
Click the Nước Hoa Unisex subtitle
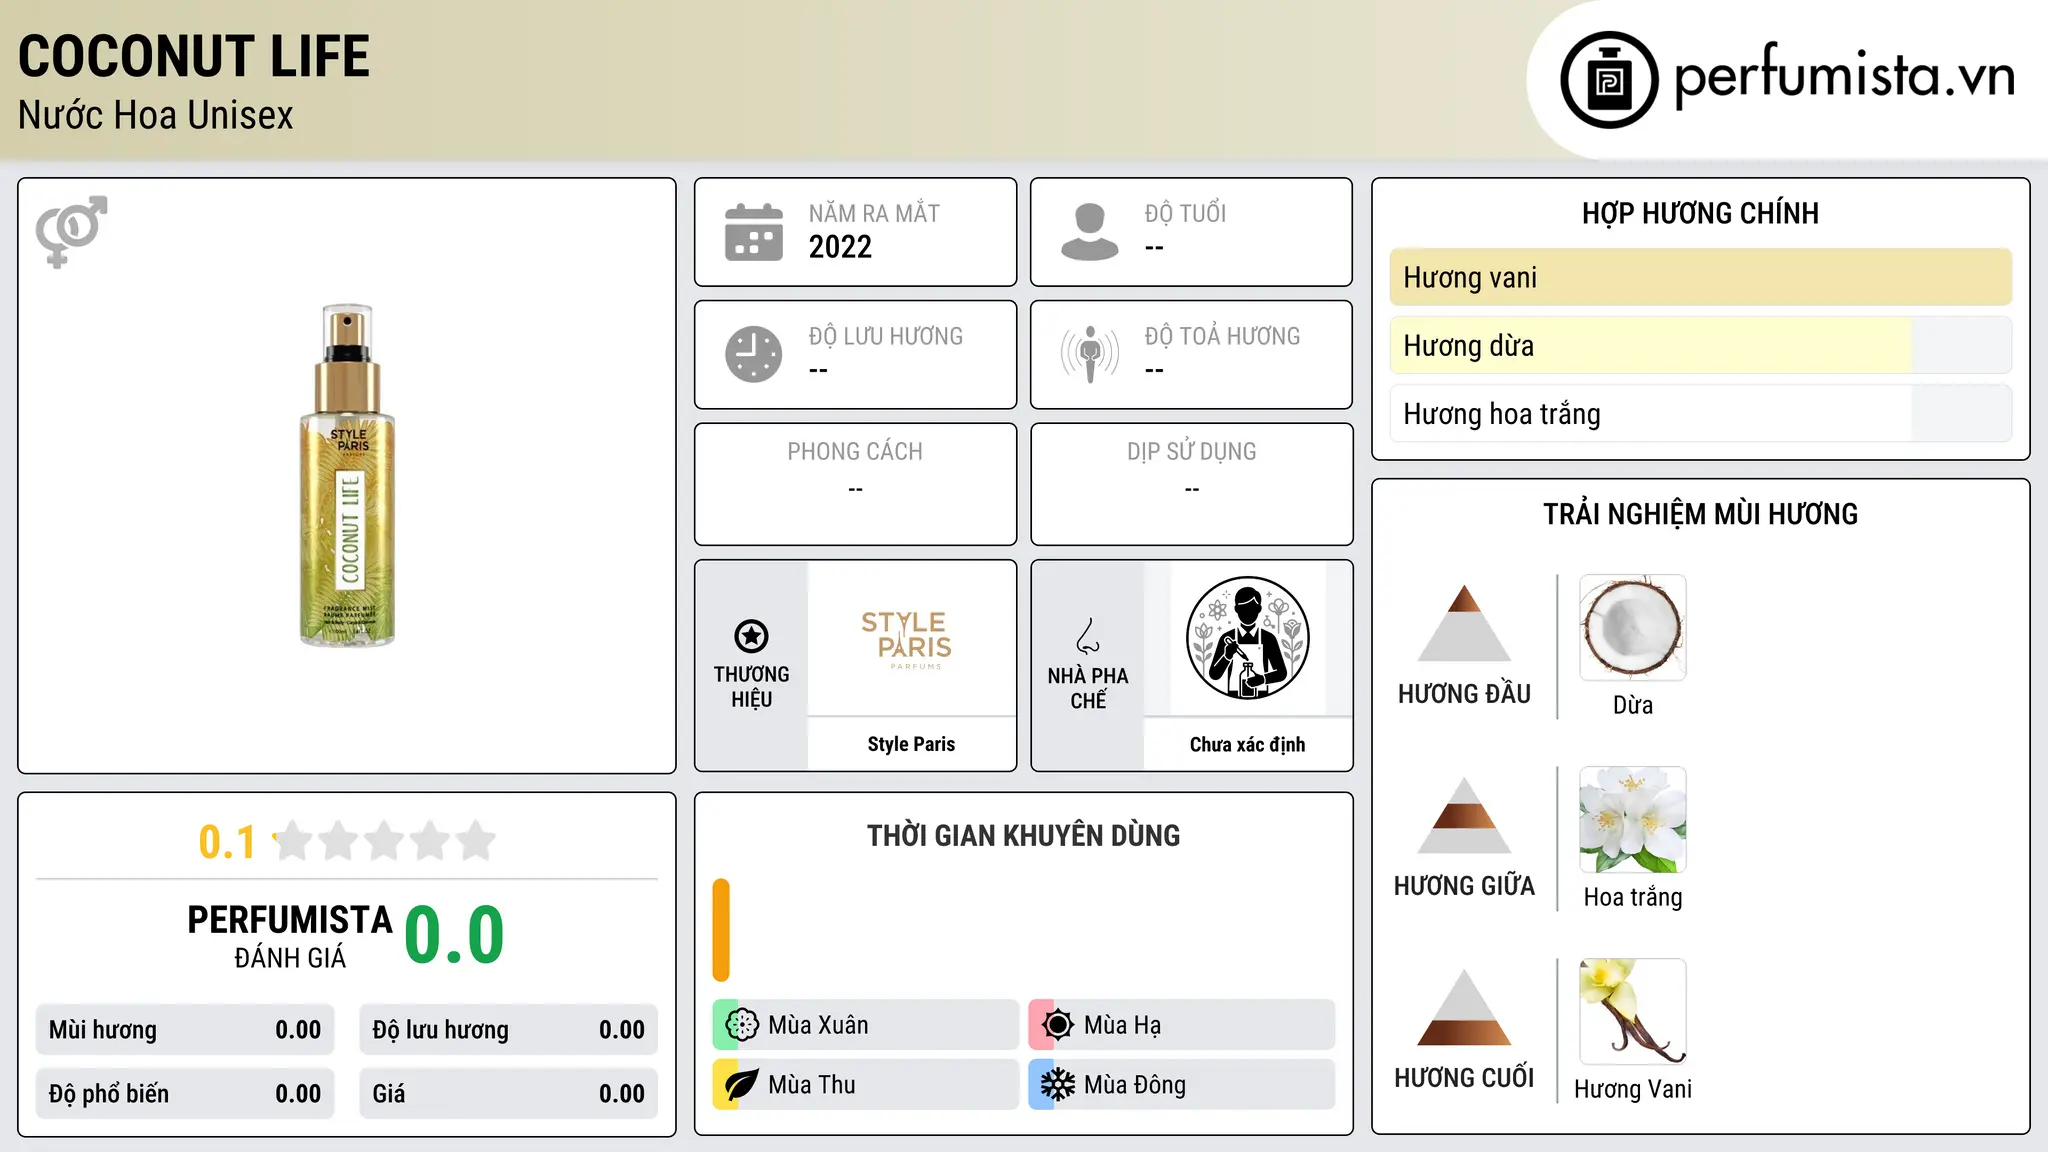(x=156, y=116)
